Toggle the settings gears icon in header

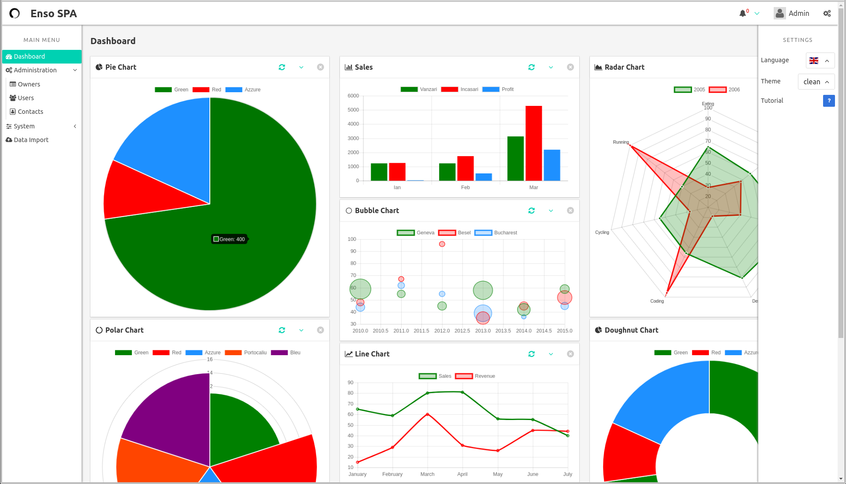point(827,13)
